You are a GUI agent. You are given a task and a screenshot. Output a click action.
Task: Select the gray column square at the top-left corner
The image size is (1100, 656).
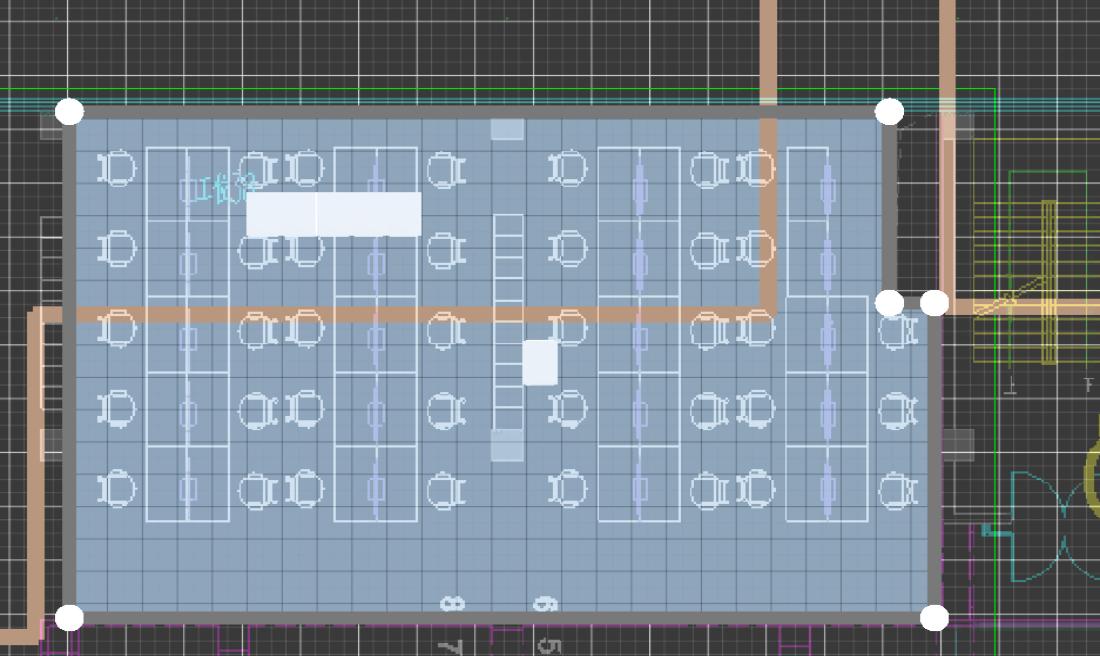coord(51,126)
